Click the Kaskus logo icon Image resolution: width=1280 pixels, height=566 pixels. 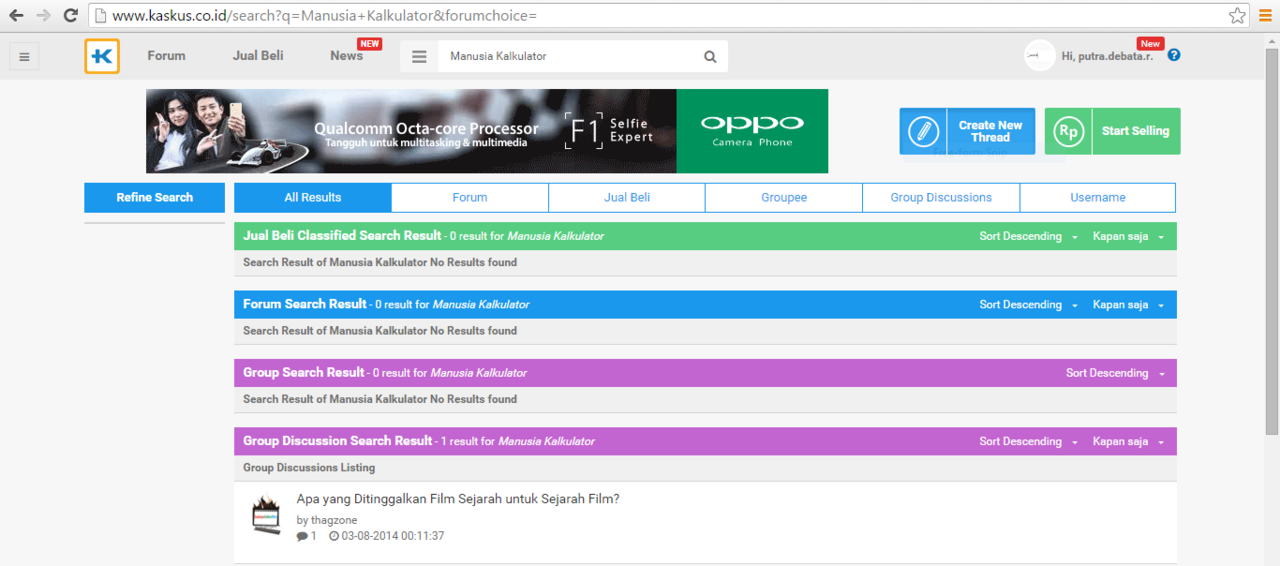pos(102,56)
